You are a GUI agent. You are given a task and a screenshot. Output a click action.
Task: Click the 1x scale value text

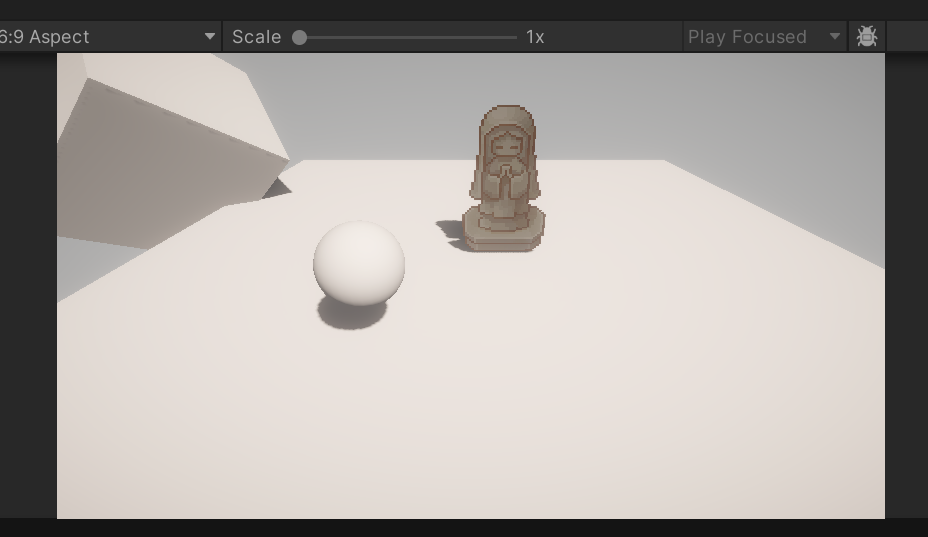tap(535, 37)
